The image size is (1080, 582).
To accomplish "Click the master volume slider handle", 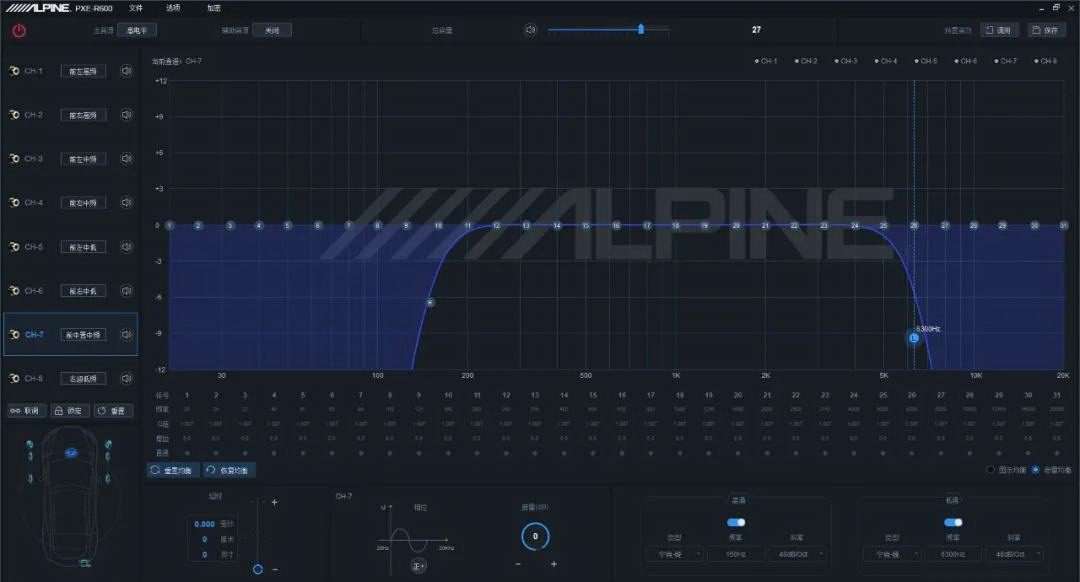I will [641, 29].
